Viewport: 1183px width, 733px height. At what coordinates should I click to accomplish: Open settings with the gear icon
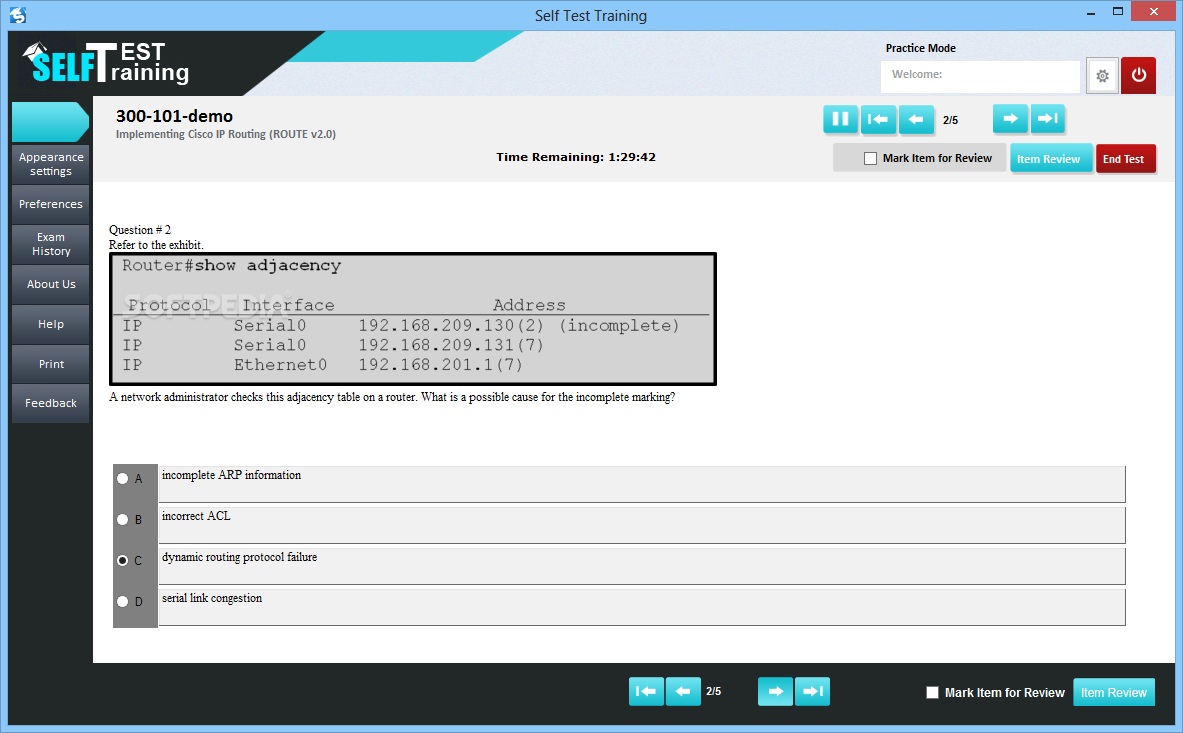[x=1102, y=75]
